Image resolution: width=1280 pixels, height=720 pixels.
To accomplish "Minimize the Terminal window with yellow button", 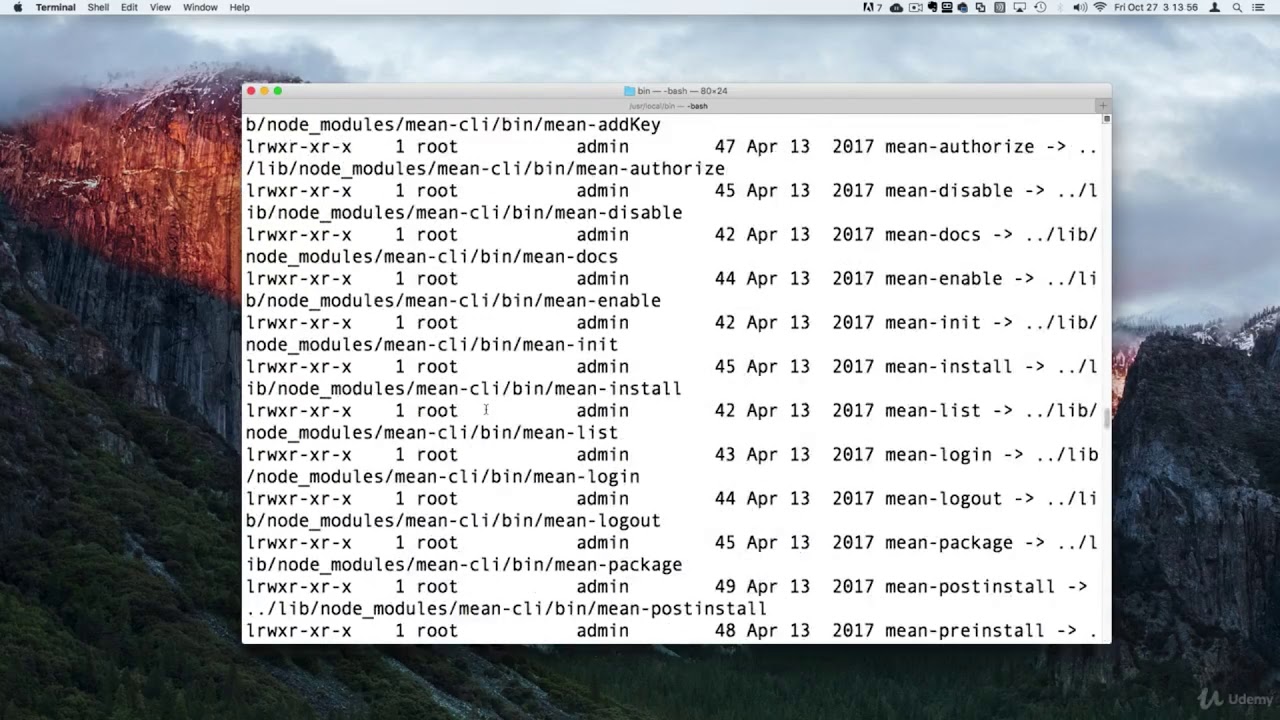I will click(264, 91).
